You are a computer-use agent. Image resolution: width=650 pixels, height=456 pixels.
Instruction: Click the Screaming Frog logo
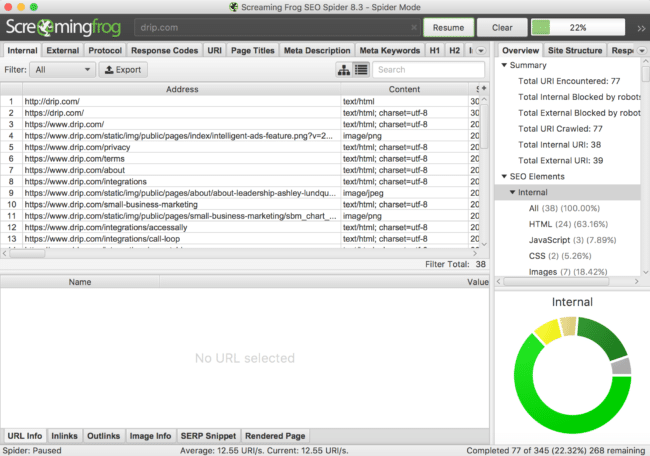(63, 27)
